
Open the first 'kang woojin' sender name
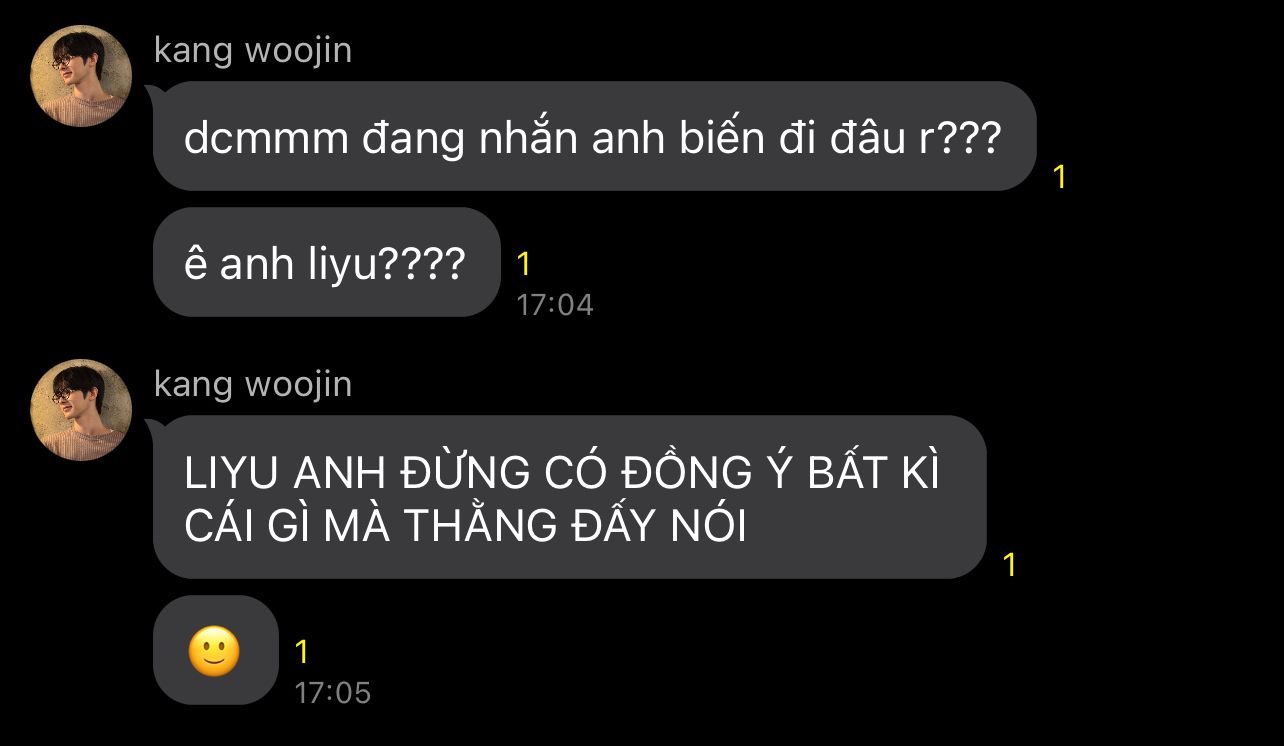coord(253,51)
